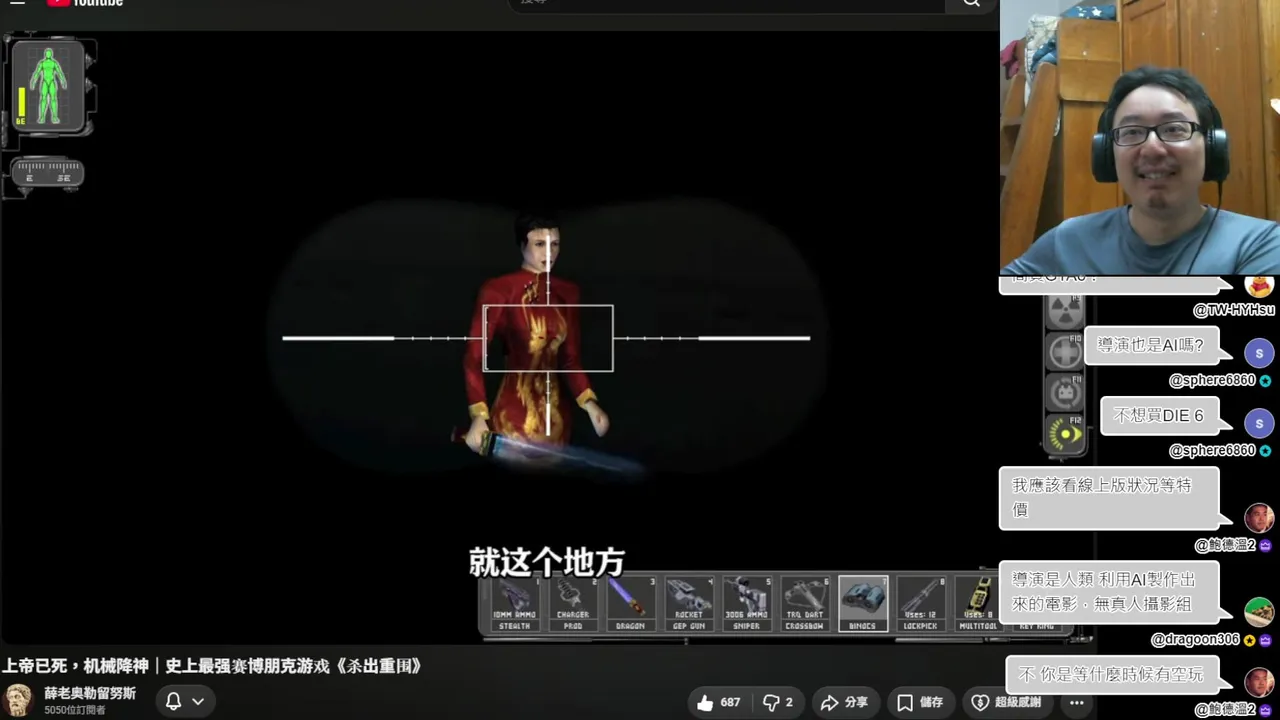This screenshot has width=1280, height=720.
Task: Open sphere6860's avatar beside 不想買DIE 6
Action: click(x=1259, y=423)
